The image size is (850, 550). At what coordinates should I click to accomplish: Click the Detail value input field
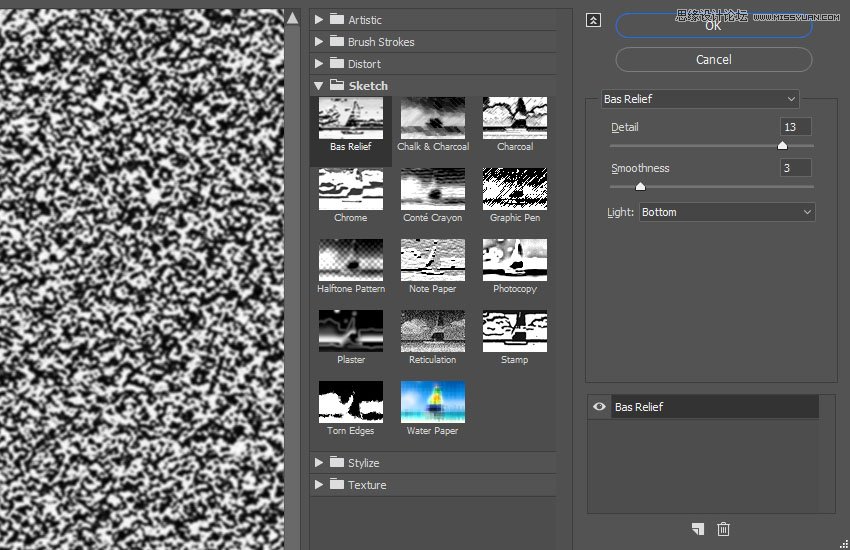click(795, 127)
